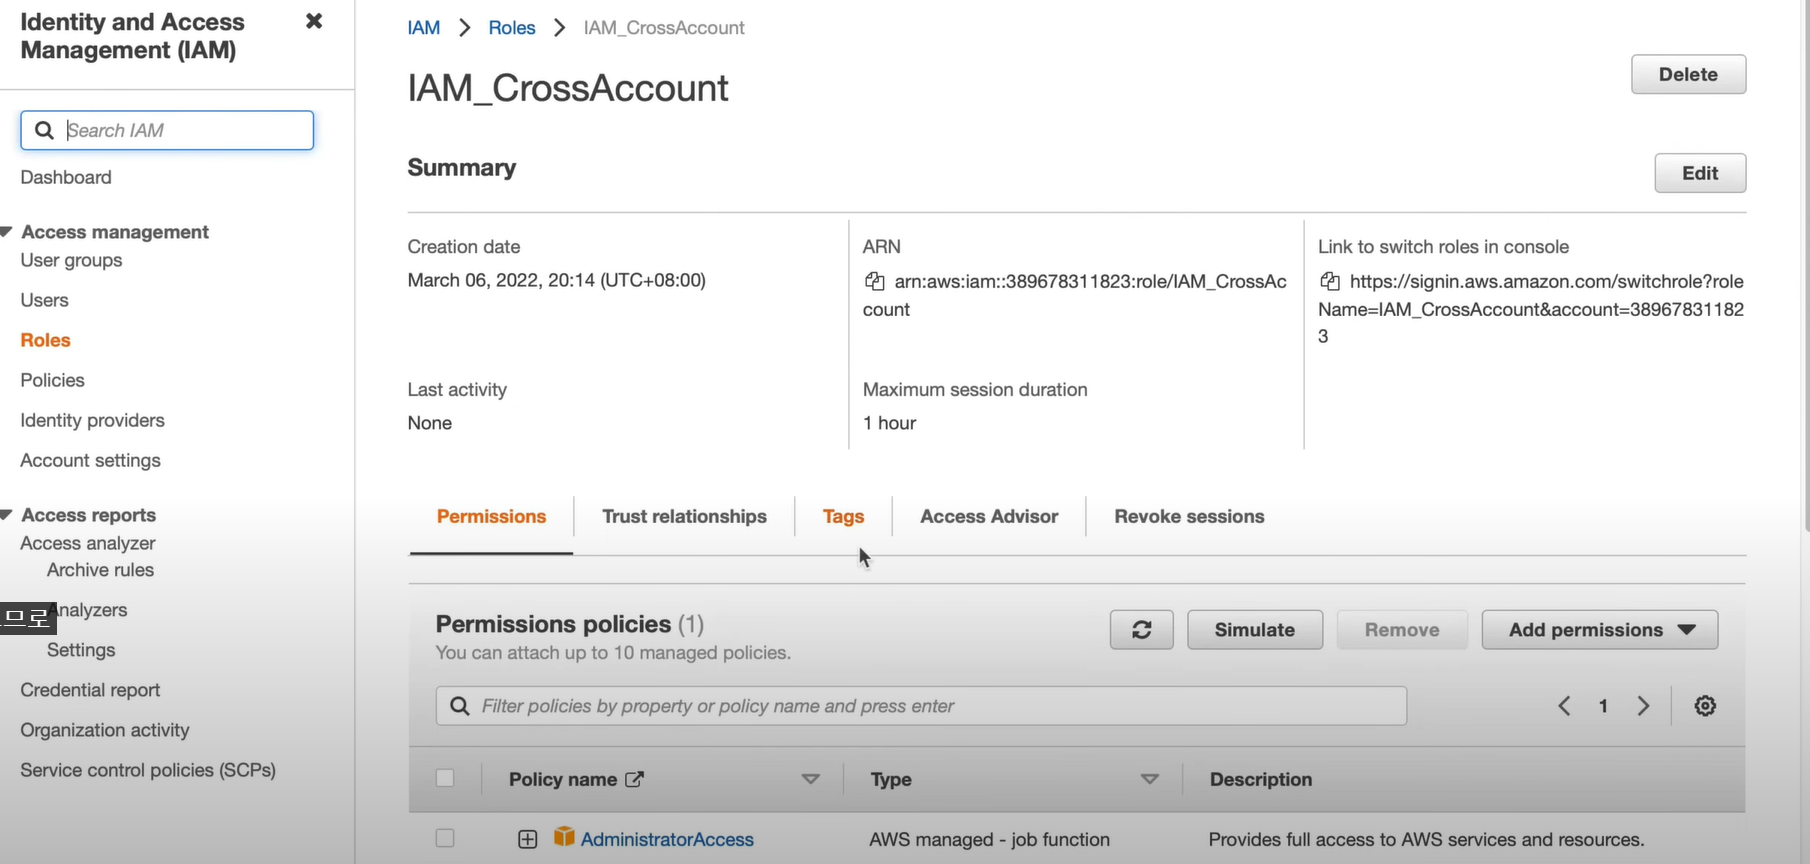Switch to the Permissions tab

[491, 517]
